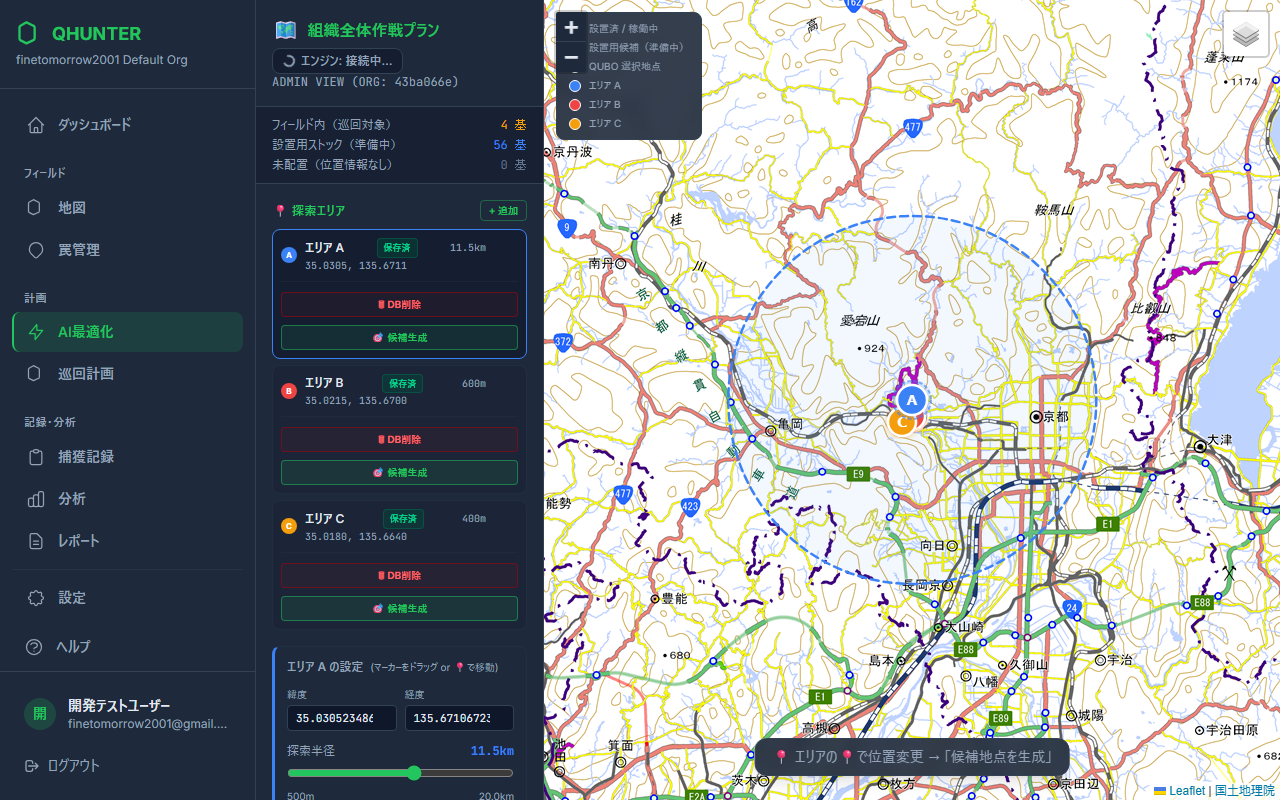
Task: Navigate to 罠管理
Action: 127,250
